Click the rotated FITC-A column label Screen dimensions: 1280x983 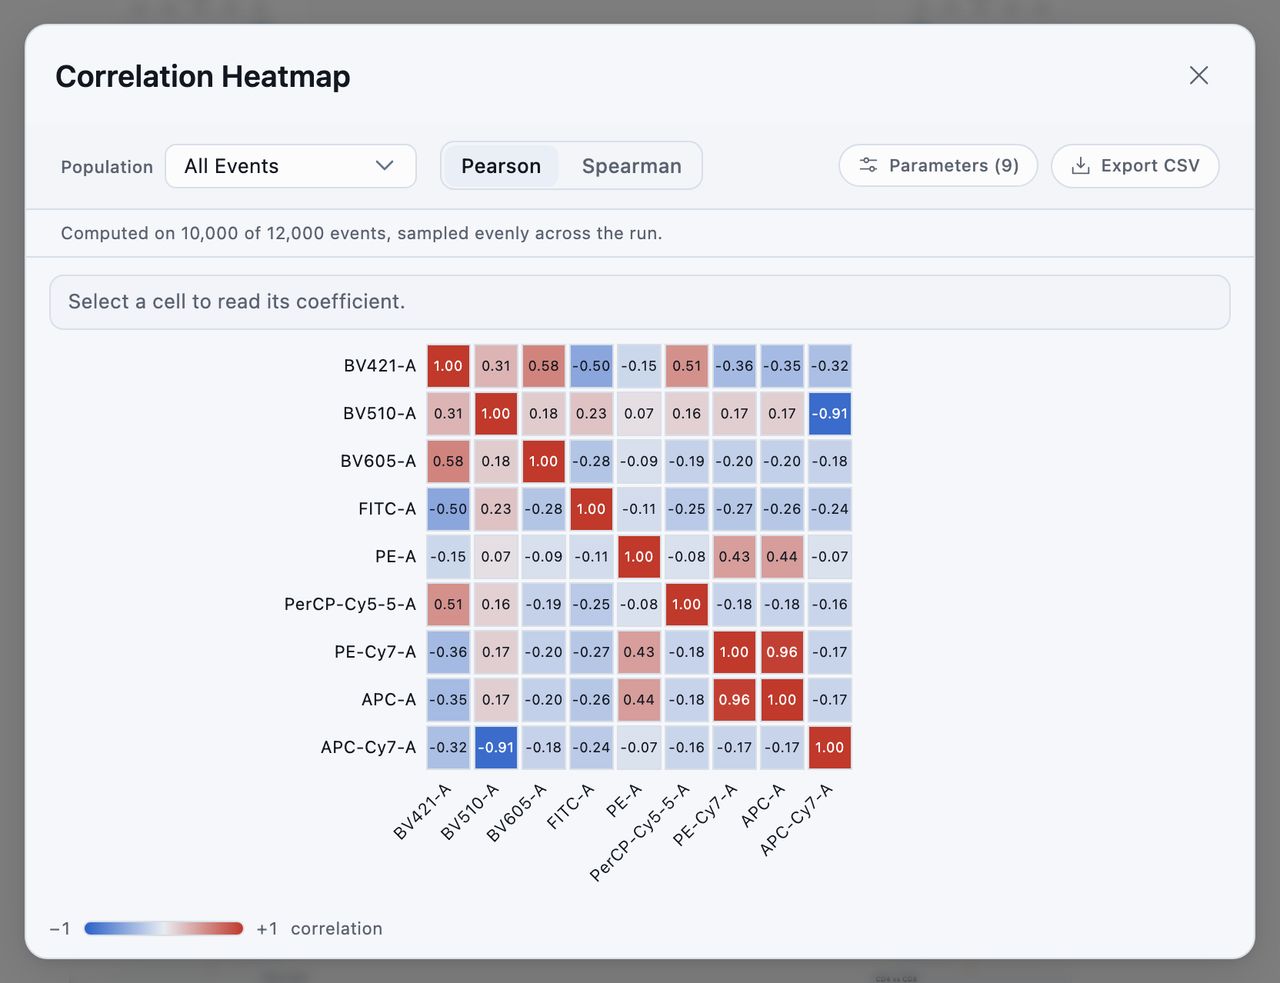coord(571,806)
